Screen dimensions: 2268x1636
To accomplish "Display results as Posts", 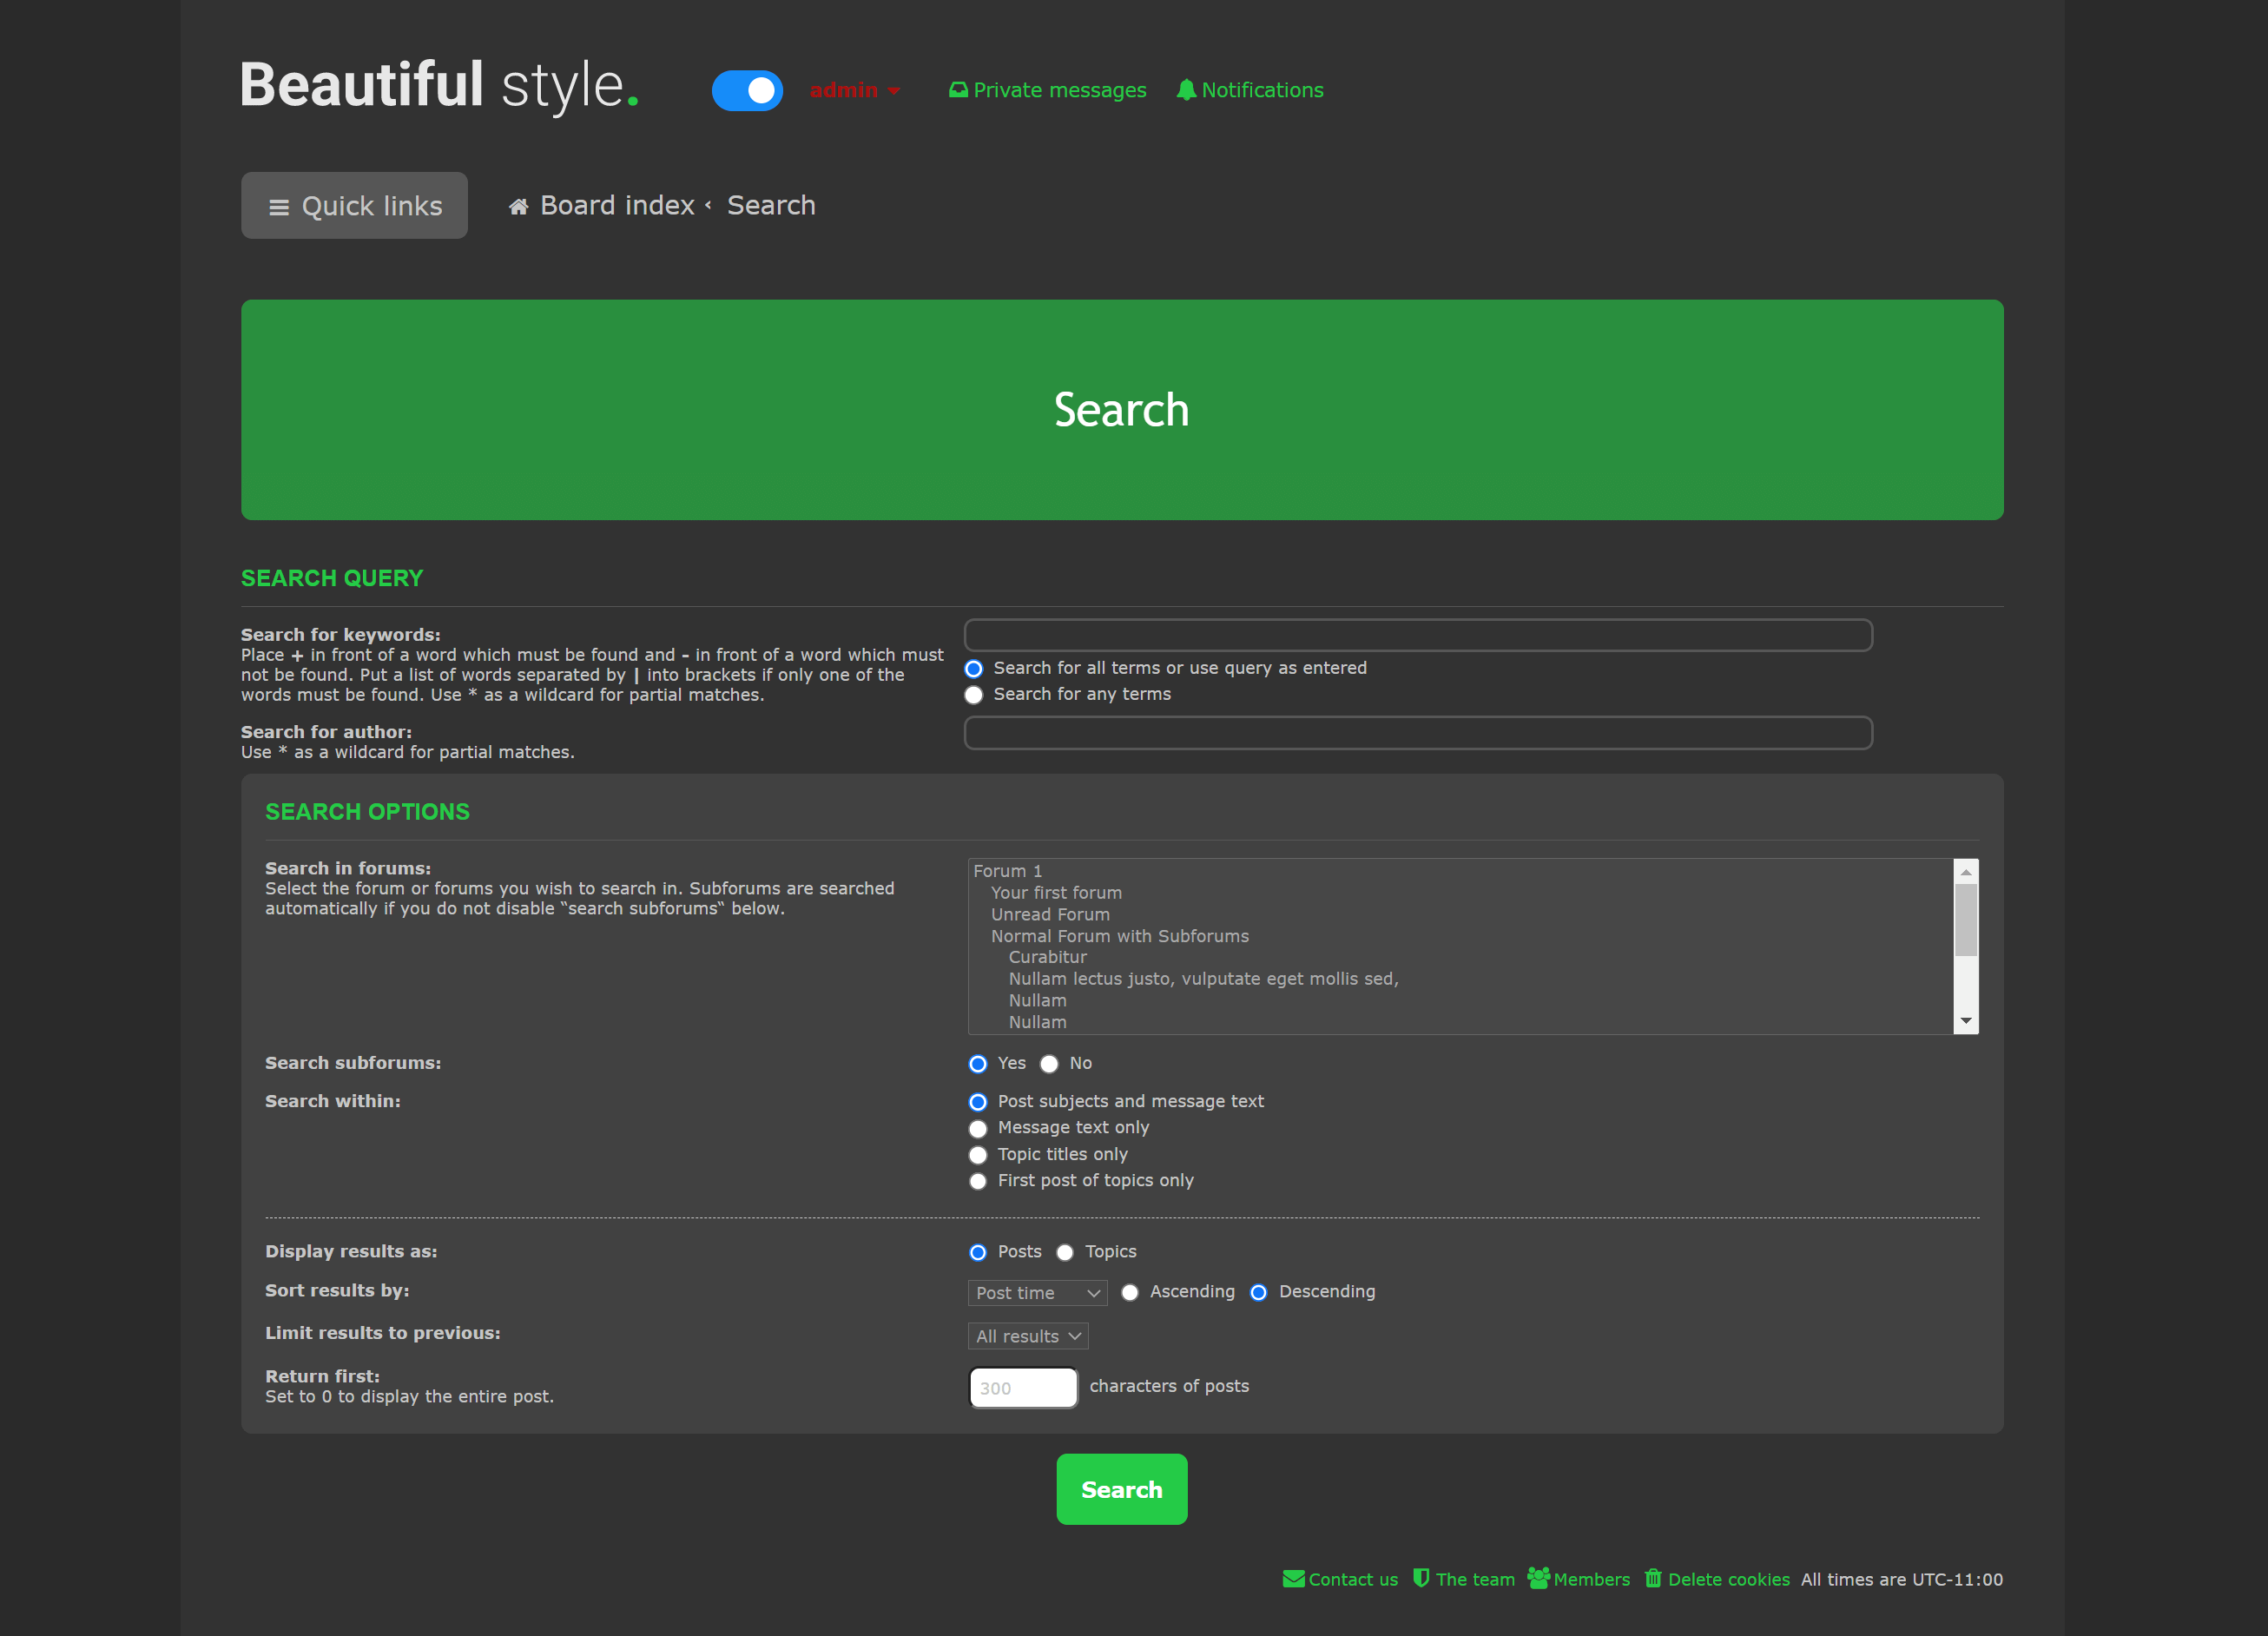I will (x=978, y=1253).
